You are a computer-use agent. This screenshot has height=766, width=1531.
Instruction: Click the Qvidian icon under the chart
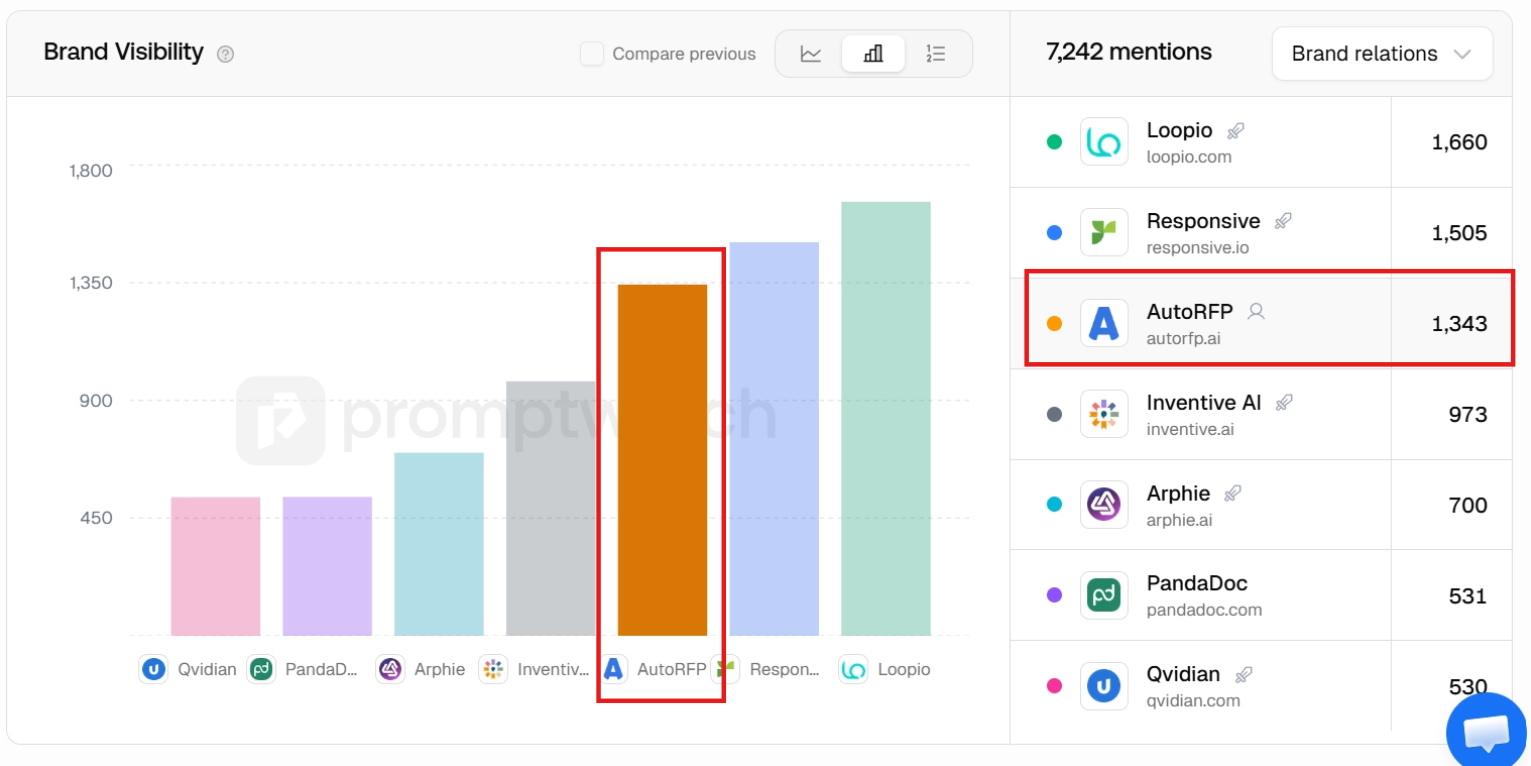tap(153, 669)
